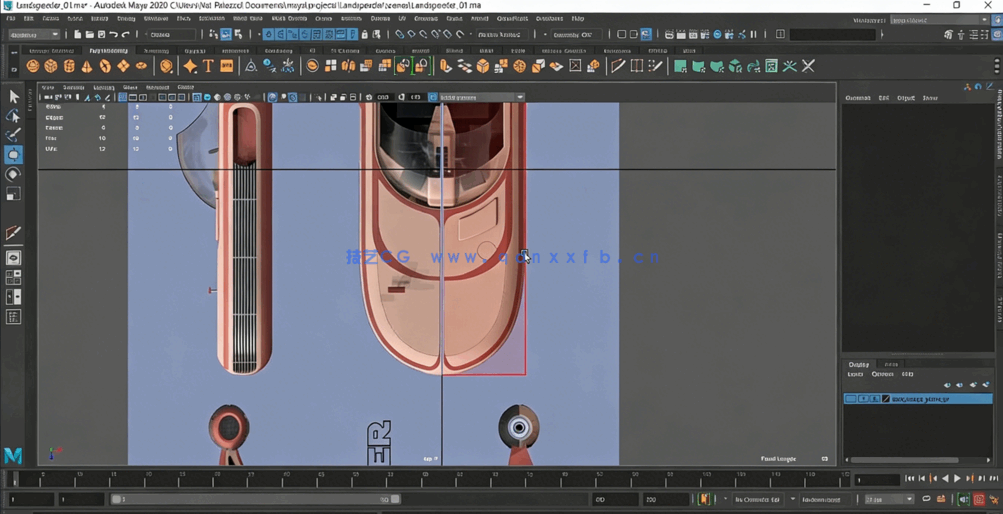Click the polygon cone shelf icon
Image resolution: width=1003 pixels, height=514 pixels.
[x=87, y=66]
